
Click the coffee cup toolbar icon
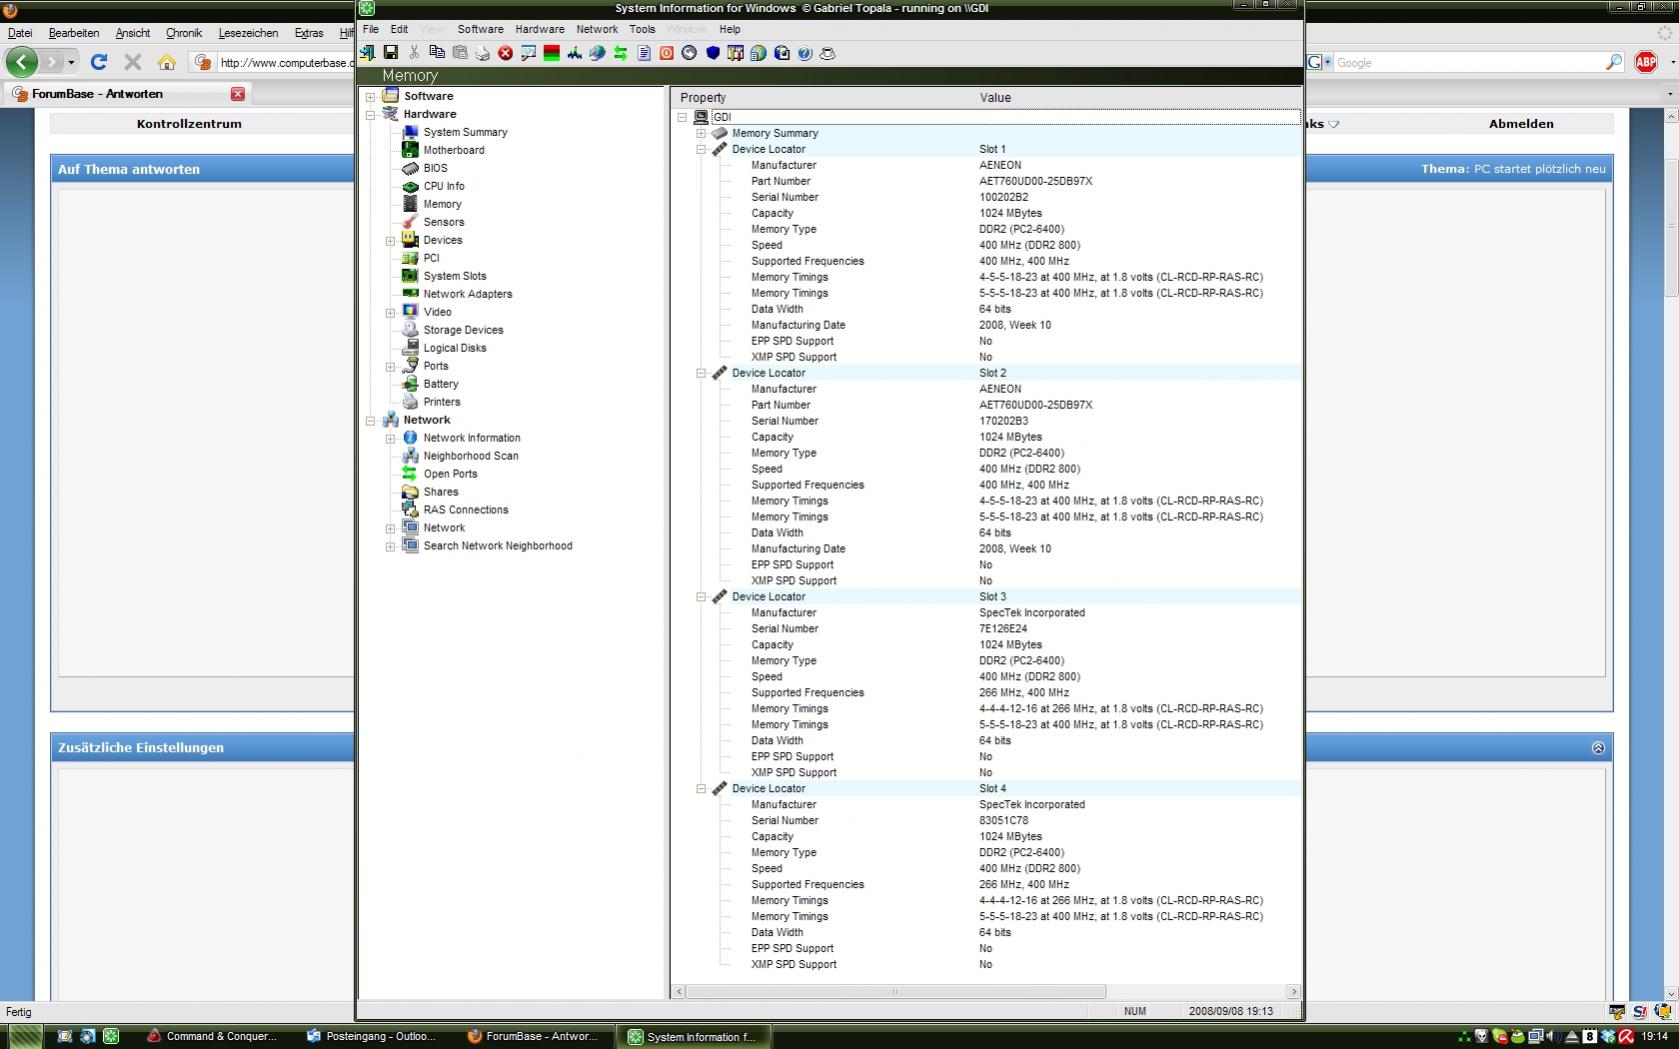[828, 53]
